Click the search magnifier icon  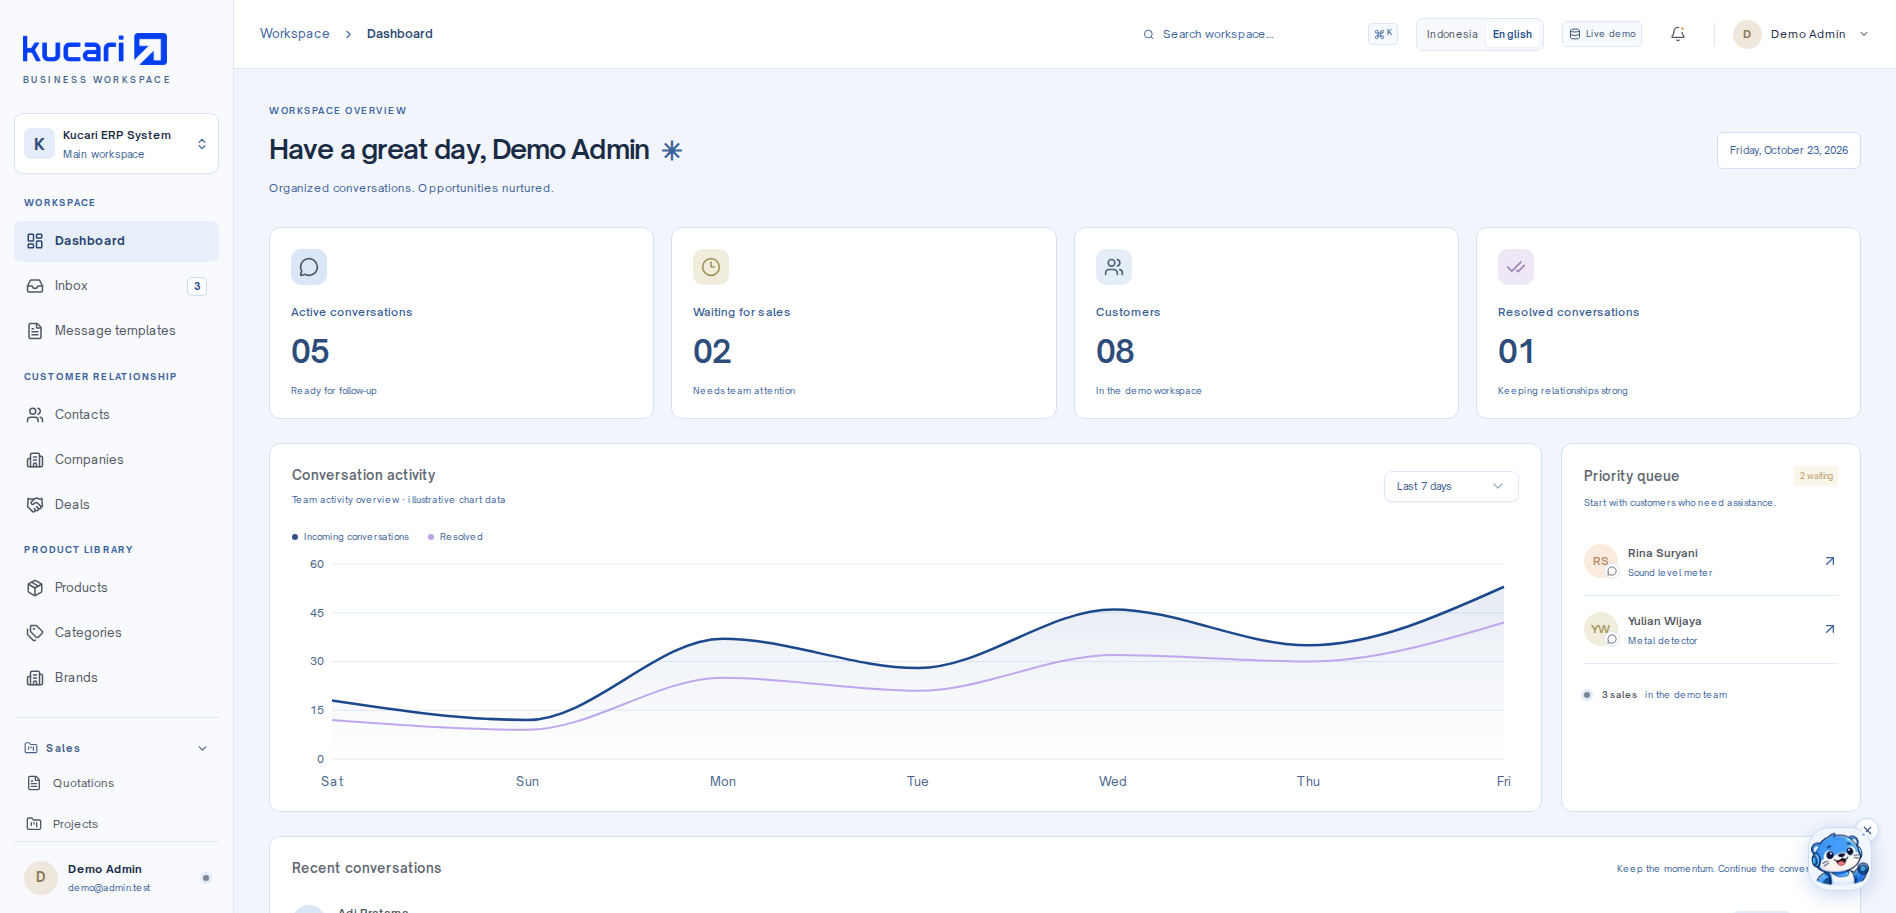pos(1149,34)
